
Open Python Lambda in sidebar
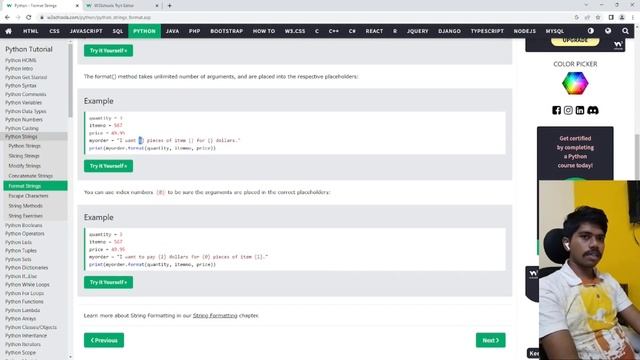[x=22, y=310]
